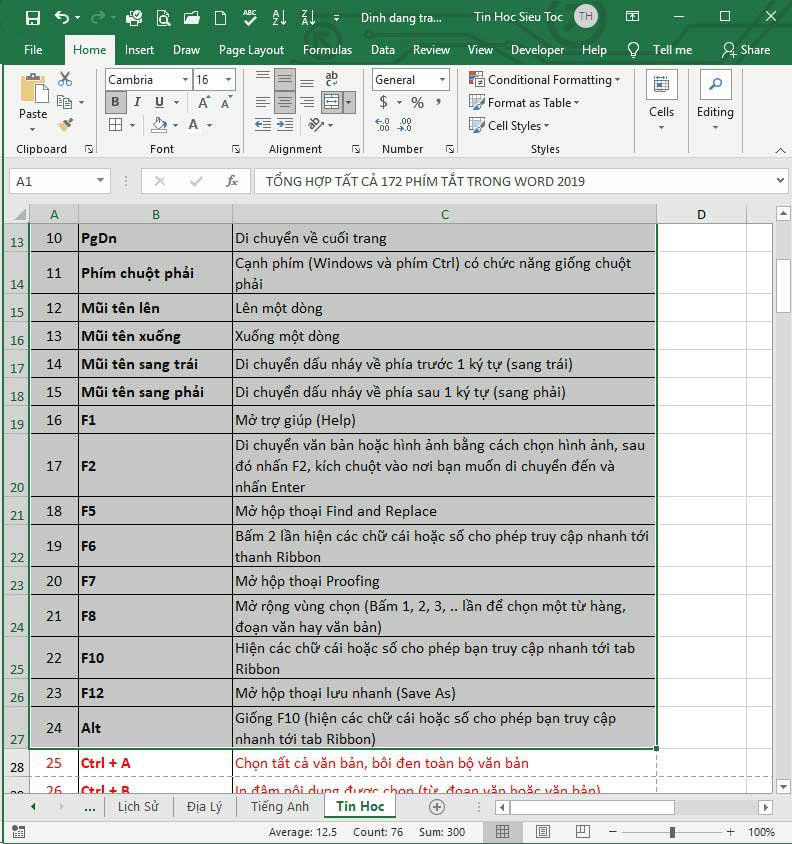Open Print Preview from Quick Access Toolbar
Viewport: 792px width, 844px height.
(x=163, y=18)
